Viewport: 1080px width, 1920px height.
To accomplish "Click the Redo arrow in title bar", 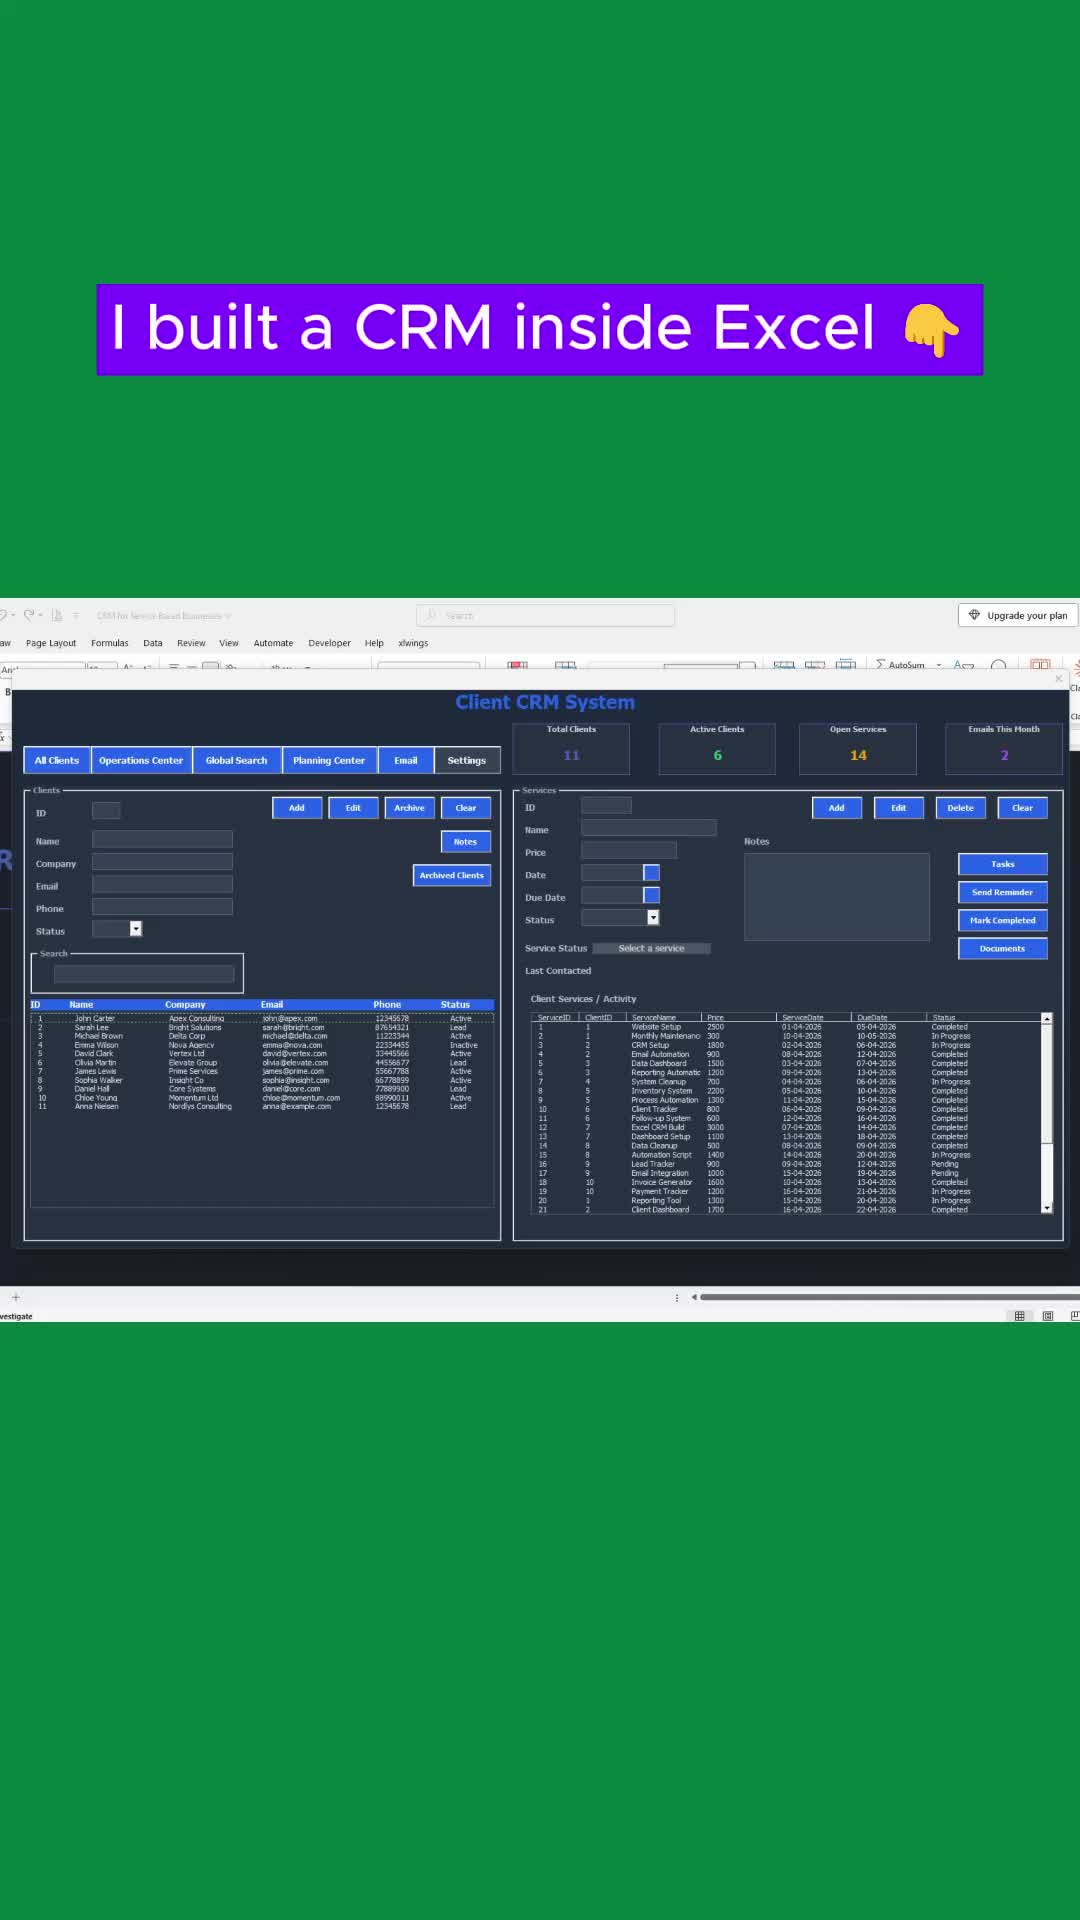I will [29, 615].
